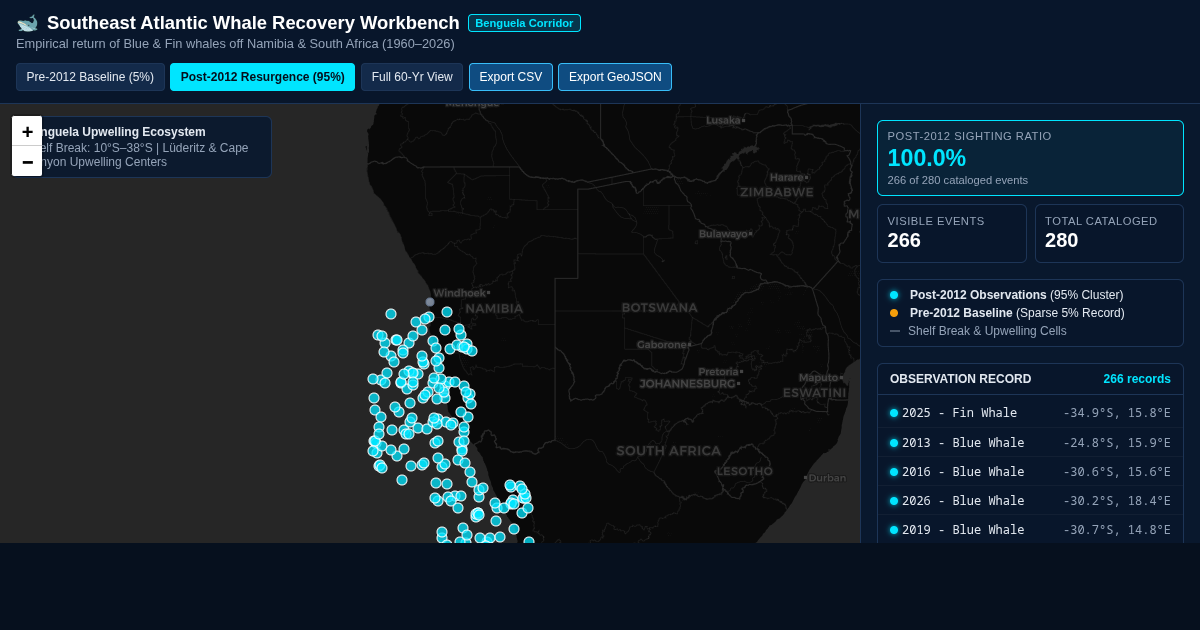Click the Windhoek city label on map
Viewport: 1200px width, 630px height.
coord(461,293)
